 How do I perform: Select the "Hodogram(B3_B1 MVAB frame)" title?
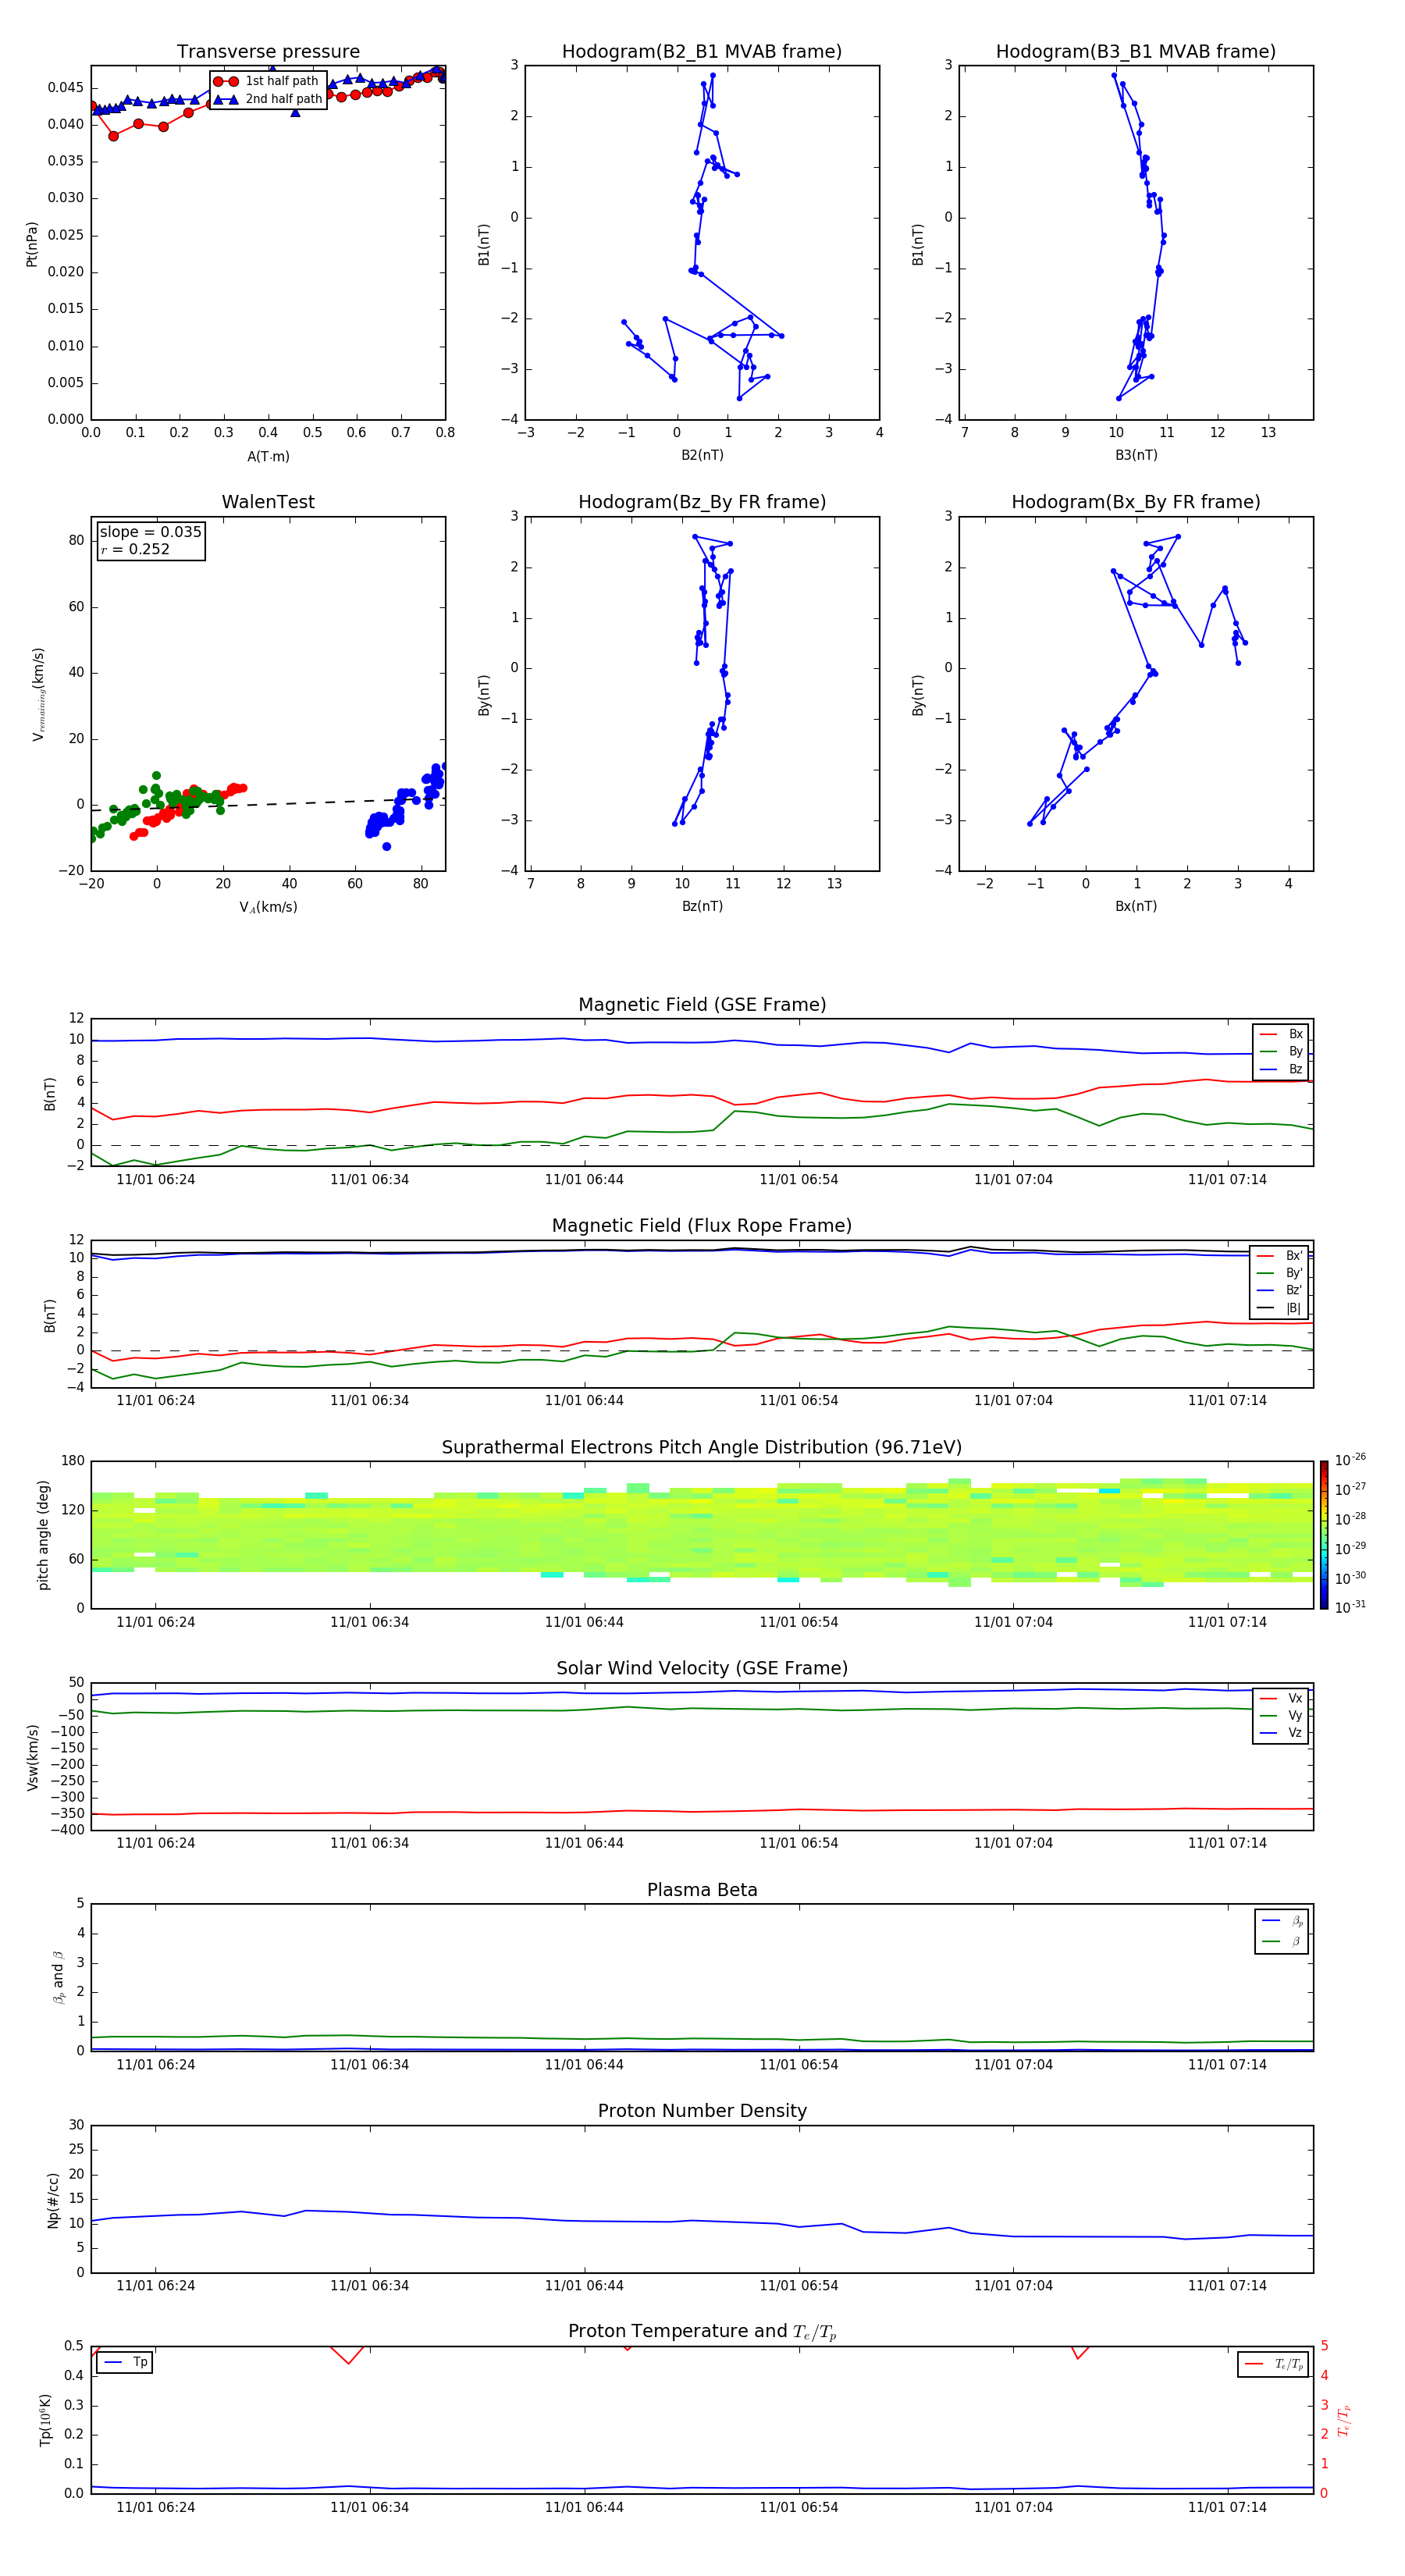(x=1136, y=52)
